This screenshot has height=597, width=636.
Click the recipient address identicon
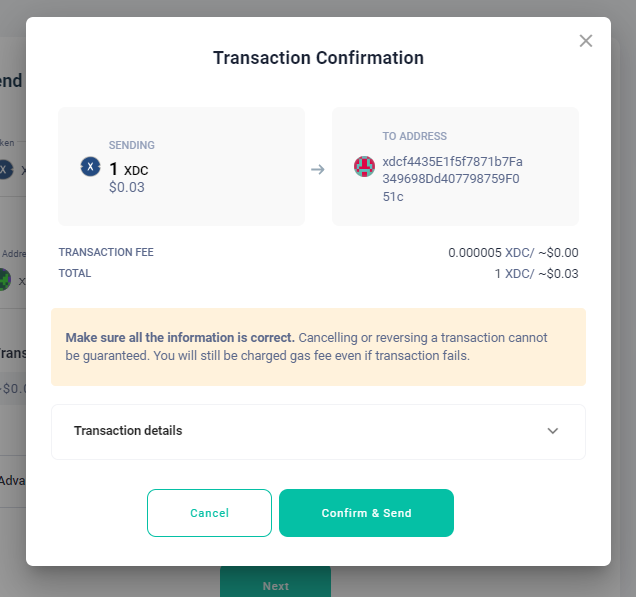(x=365, y=167)
